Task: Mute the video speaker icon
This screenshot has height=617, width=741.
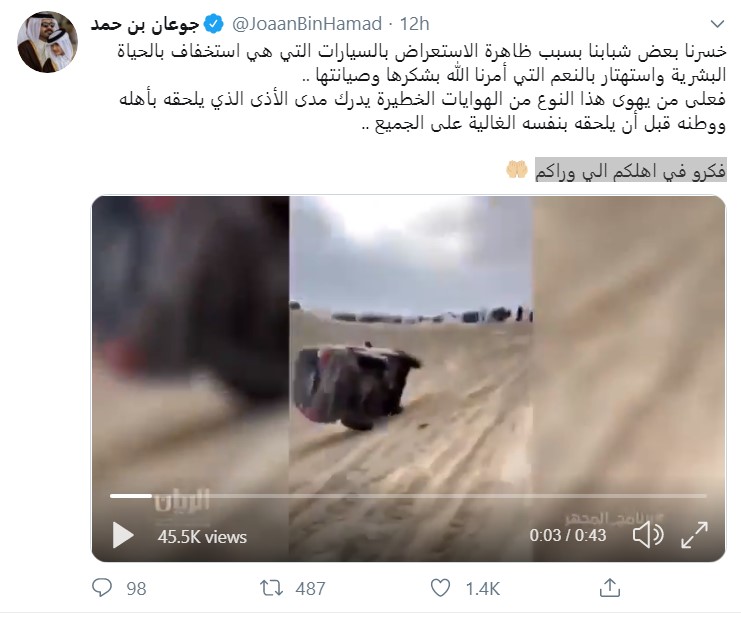Action: coord(648,535)
